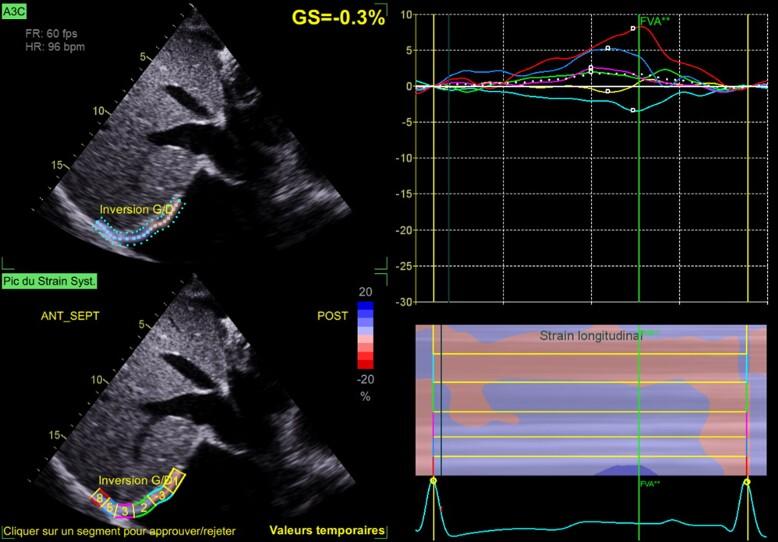Viewport: 778px width, 542px height.
Task: Click the Valeurs temporaires label
Action: pyautogui.click(x=326, y=531)
